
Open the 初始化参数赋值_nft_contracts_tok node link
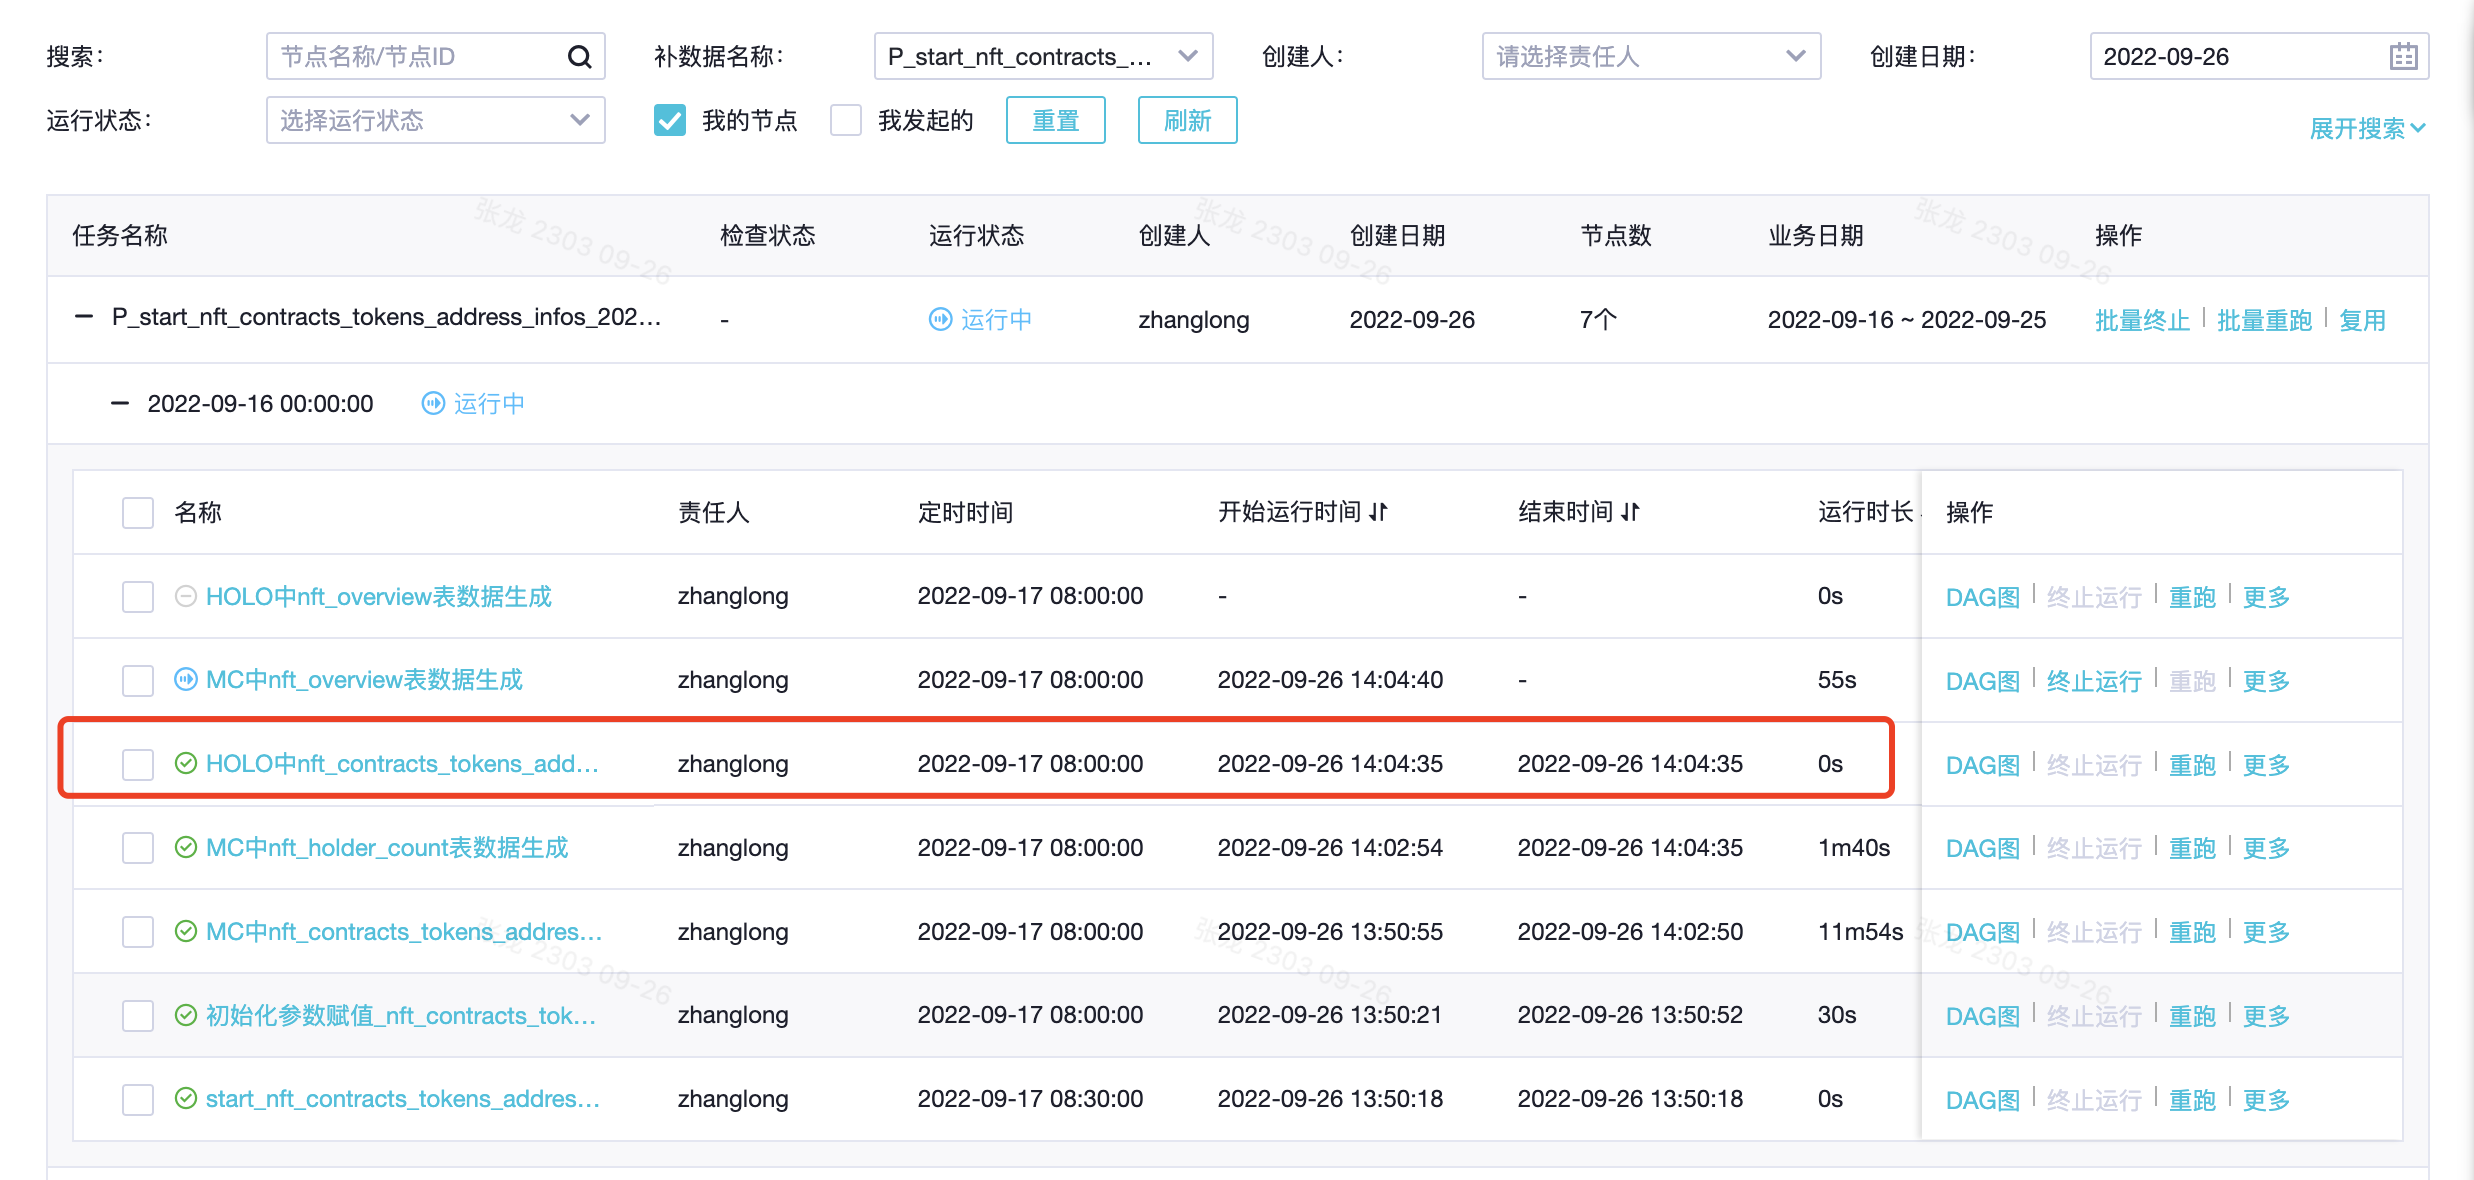pos(401,1015)
